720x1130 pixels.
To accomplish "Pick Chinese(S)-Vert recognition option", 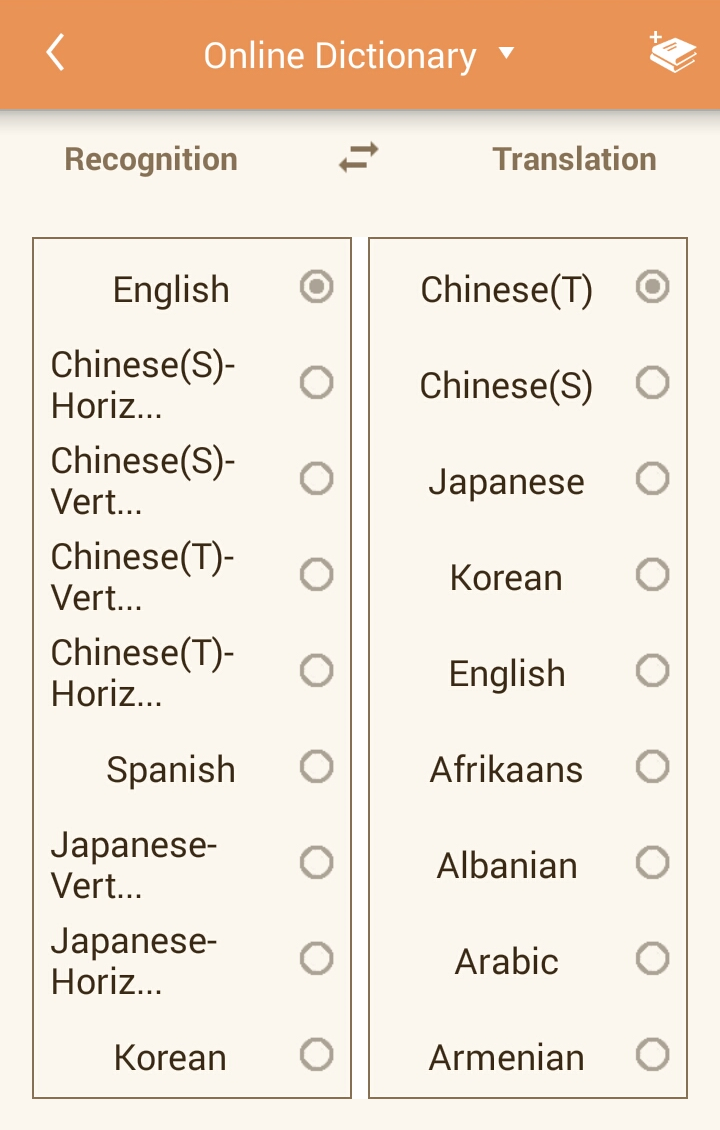I will coord(316,479).
